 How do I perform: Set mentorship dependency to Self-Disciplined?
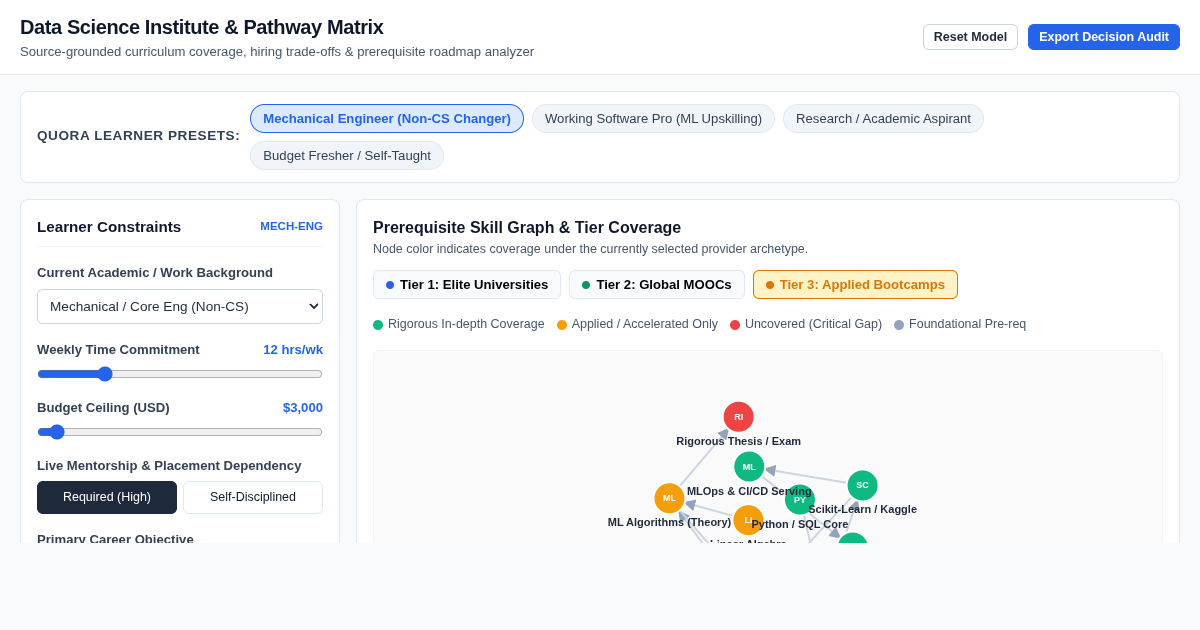[x=253, y=498]
